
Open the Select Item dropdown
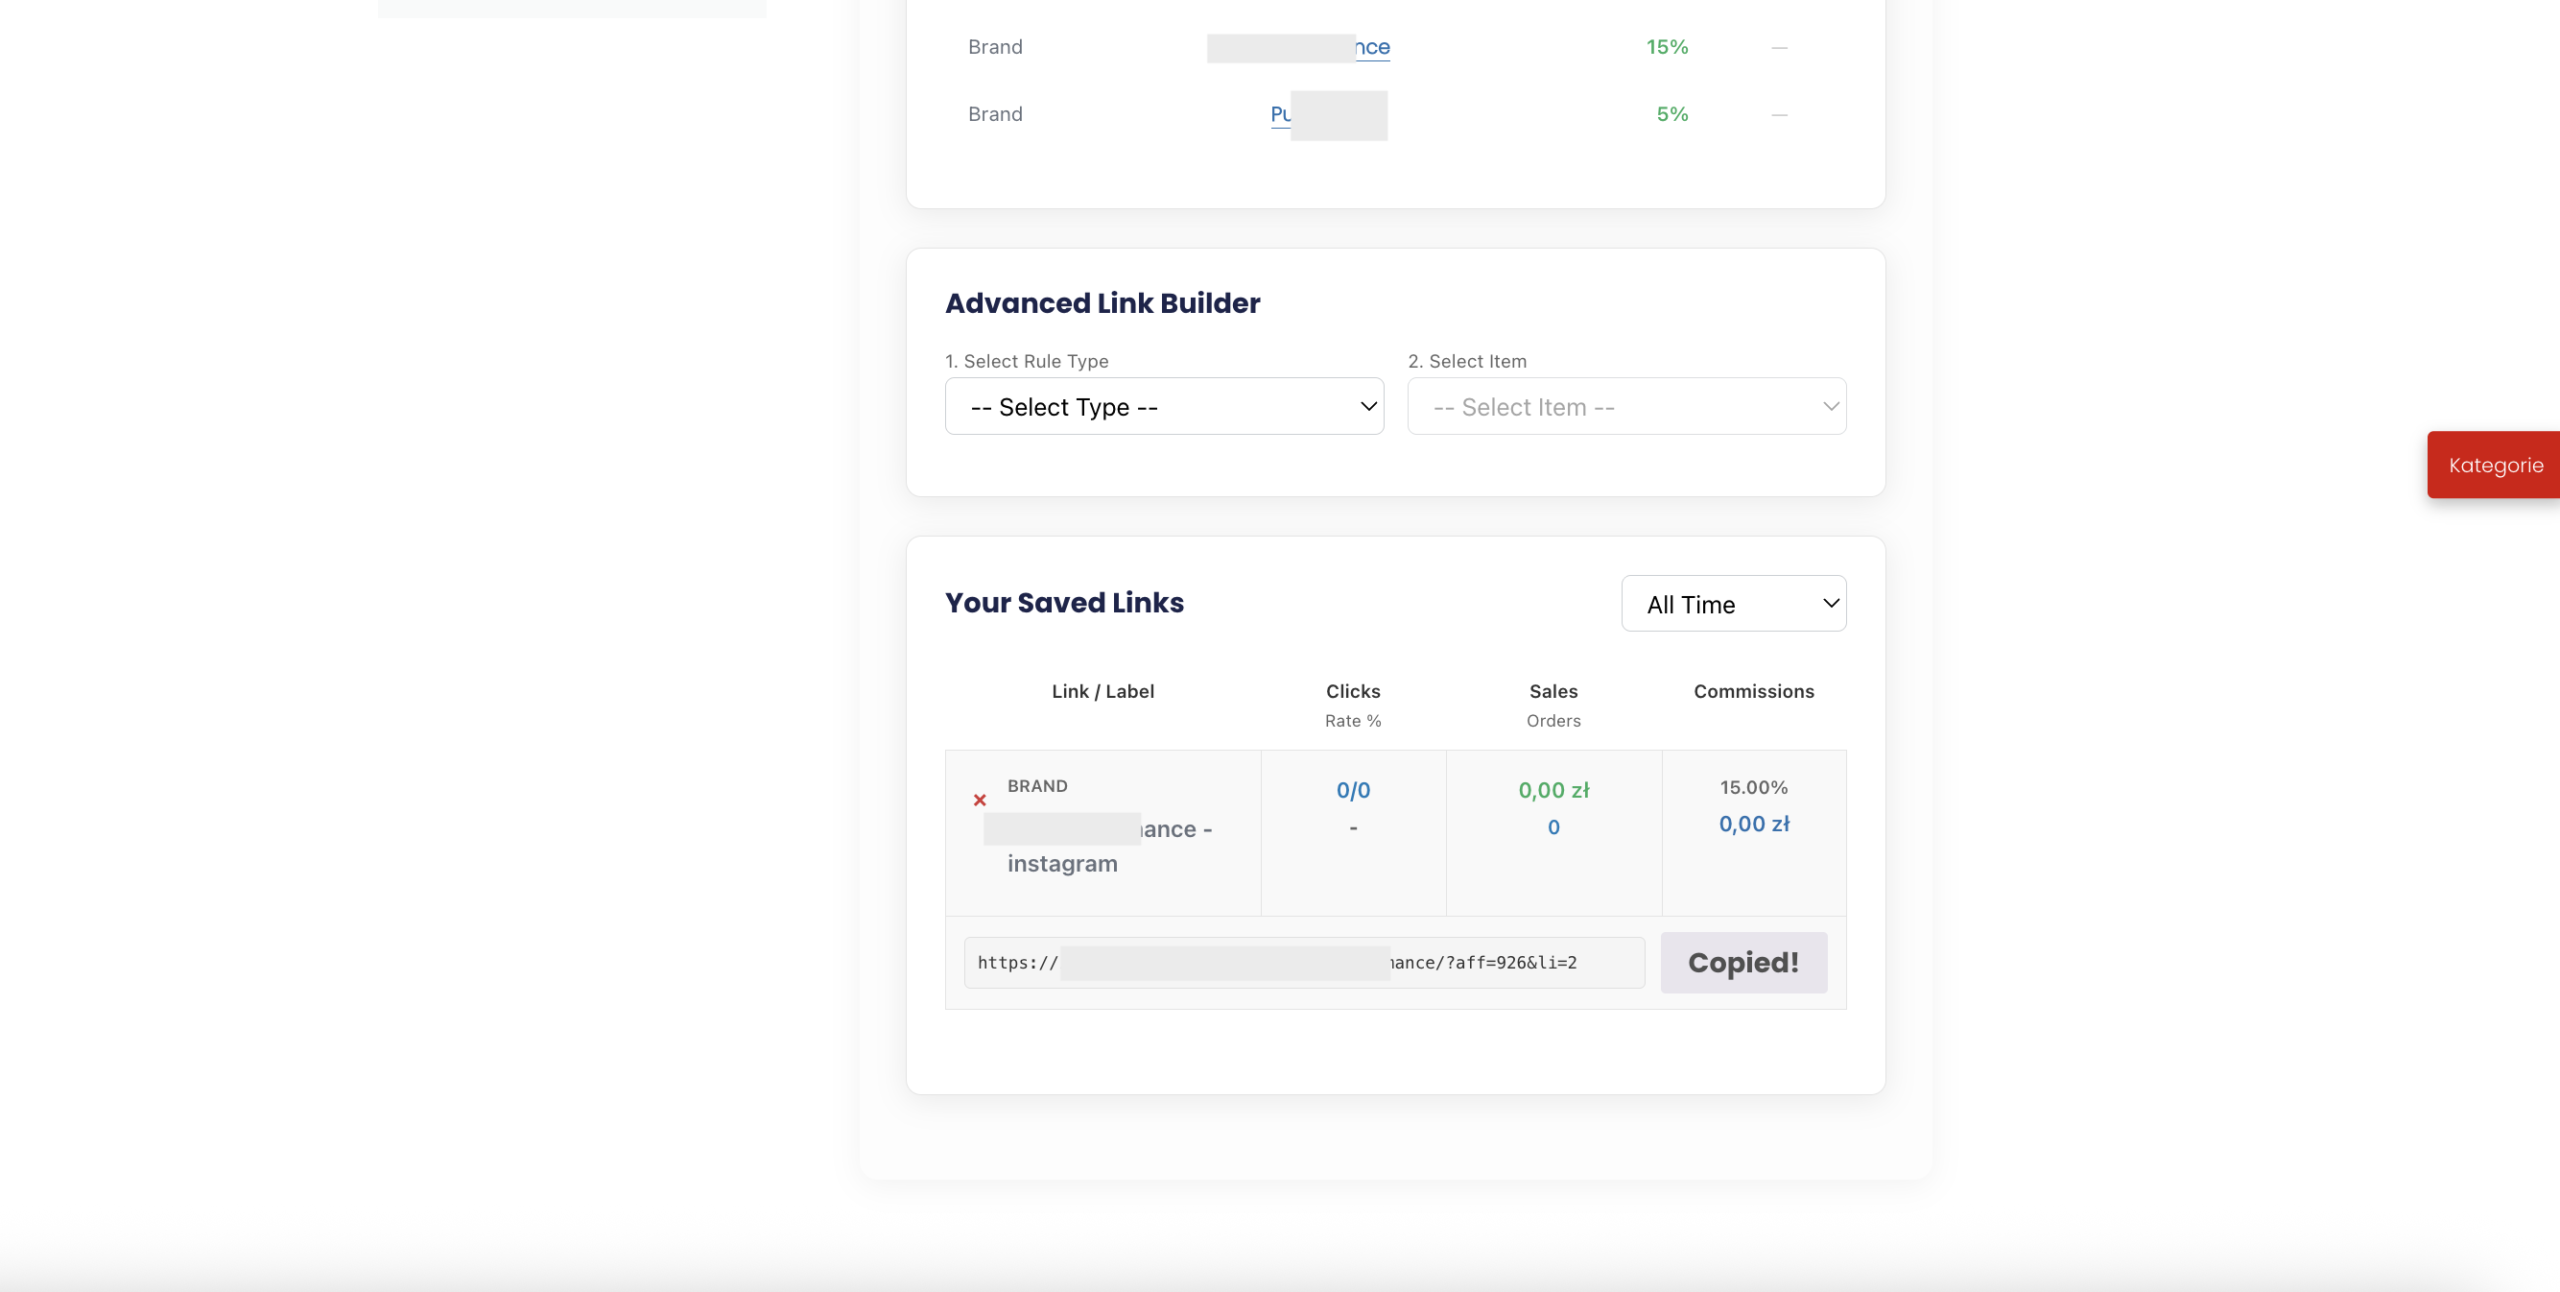point(1627,406)
